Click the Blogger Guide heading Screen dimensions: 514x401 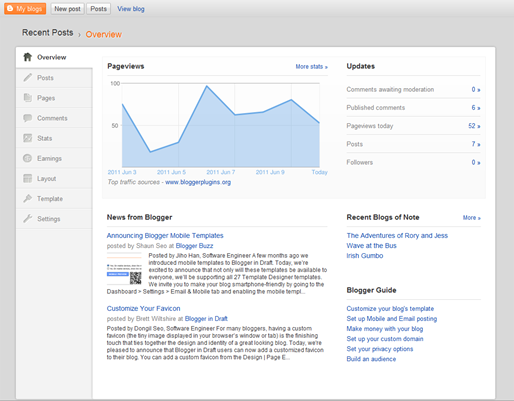pyautogui.click(x=371, y=290)
